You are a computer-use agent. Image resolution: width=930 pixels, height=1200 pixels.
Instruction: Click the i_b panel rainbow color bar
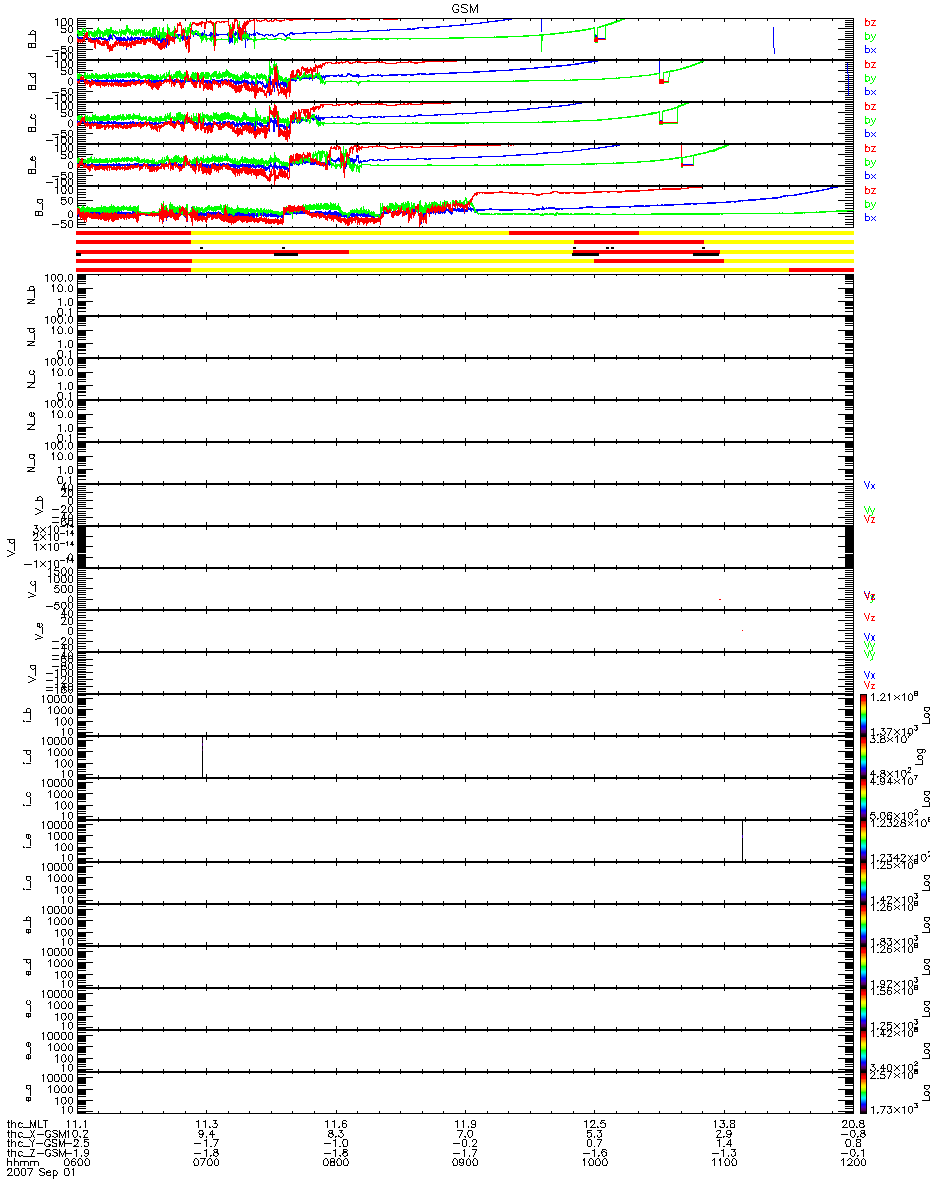point(862,714)
